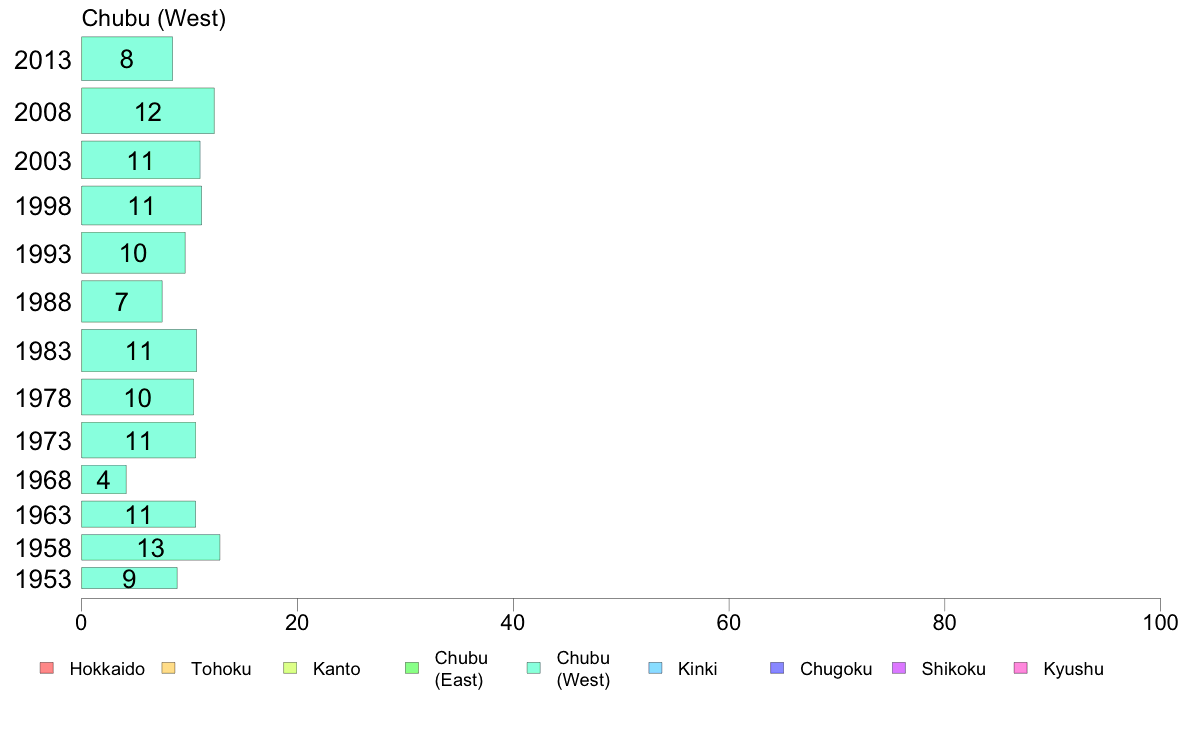
Task: Select the 1988 bar showing 7
Action: pyautogui.click(x=122, y=301)
